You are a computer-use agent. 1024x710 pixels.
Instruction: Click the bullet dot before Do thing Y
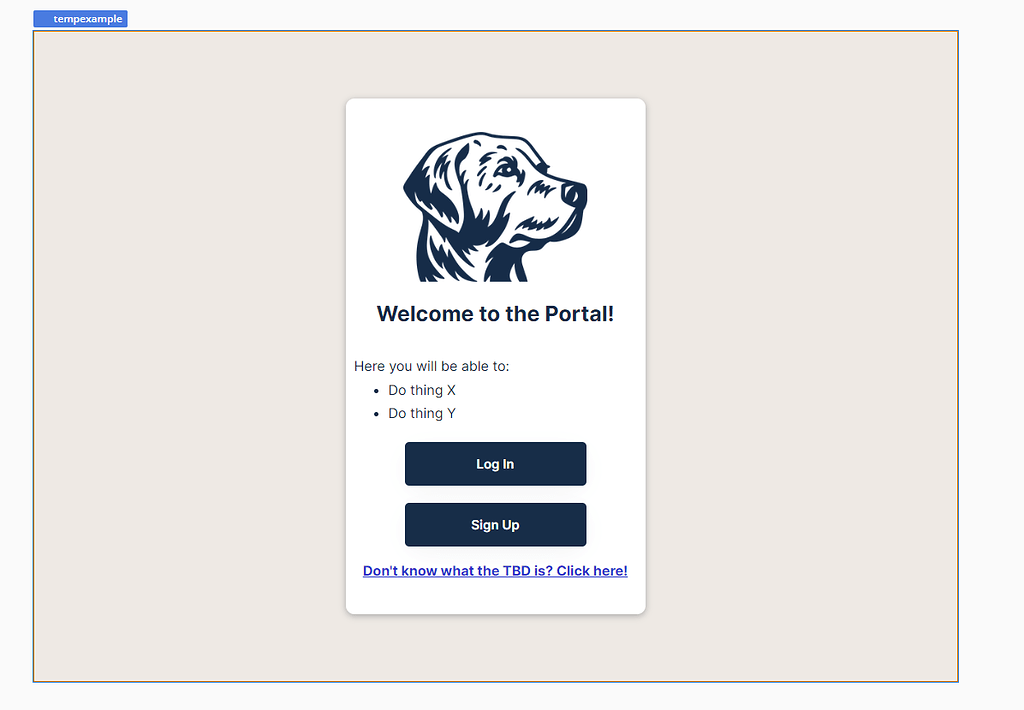point(376,414)
